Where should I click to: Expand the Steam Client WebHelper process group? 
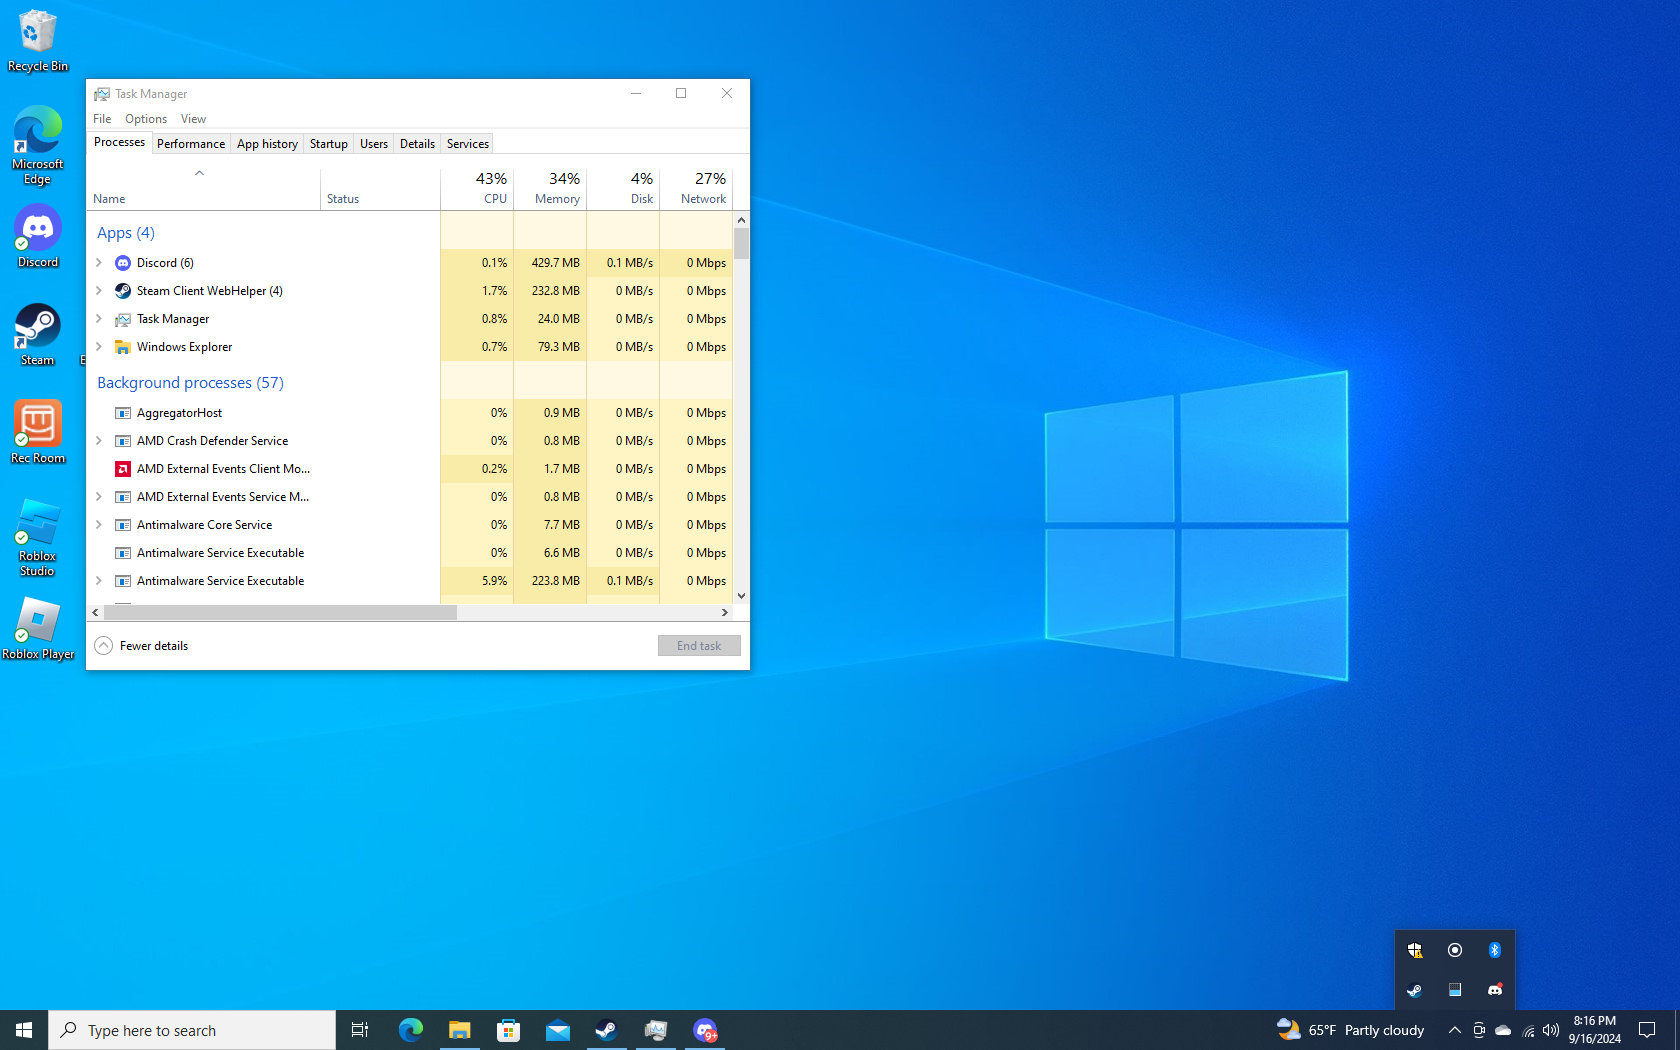click(99, 291)
